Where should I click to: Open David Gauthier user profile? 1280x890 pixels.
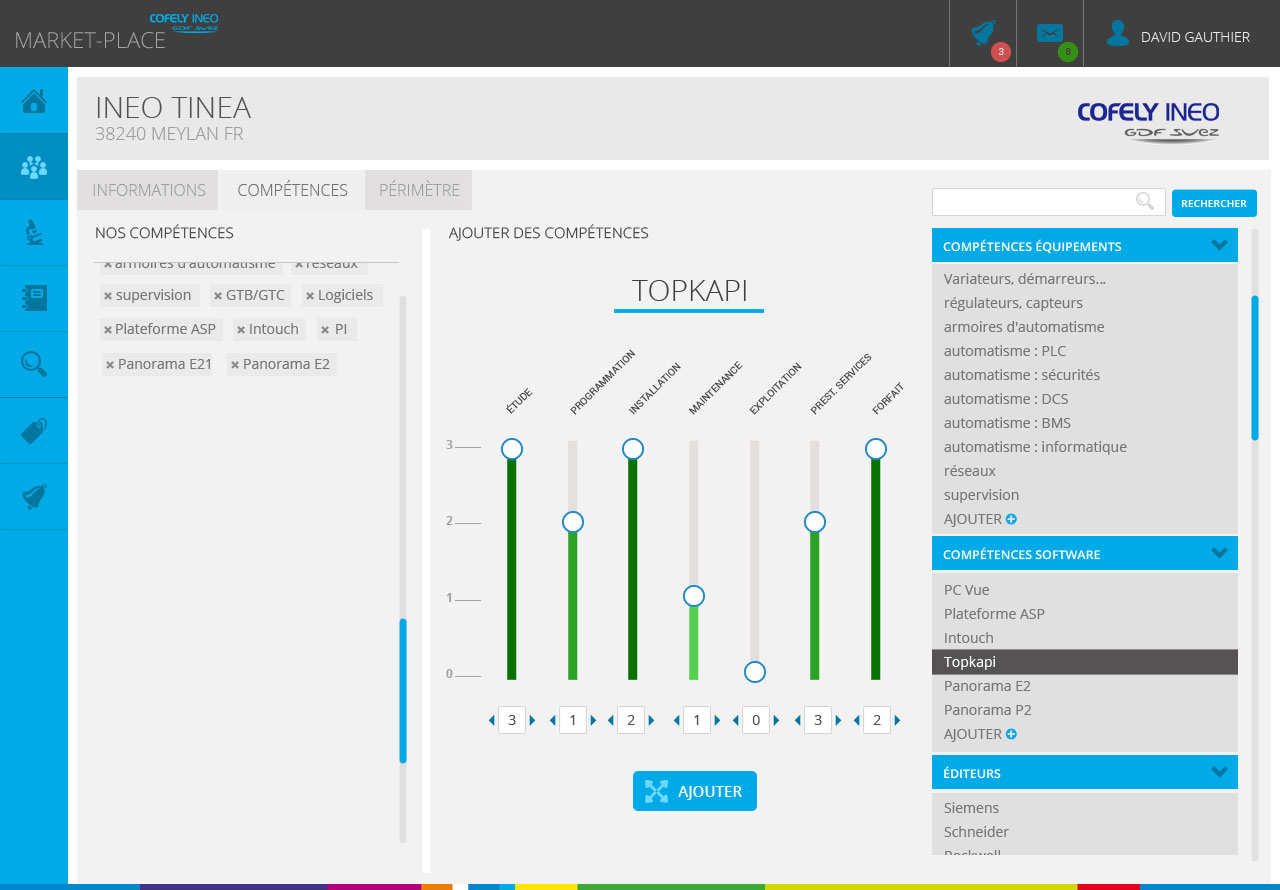[1179, 37]
